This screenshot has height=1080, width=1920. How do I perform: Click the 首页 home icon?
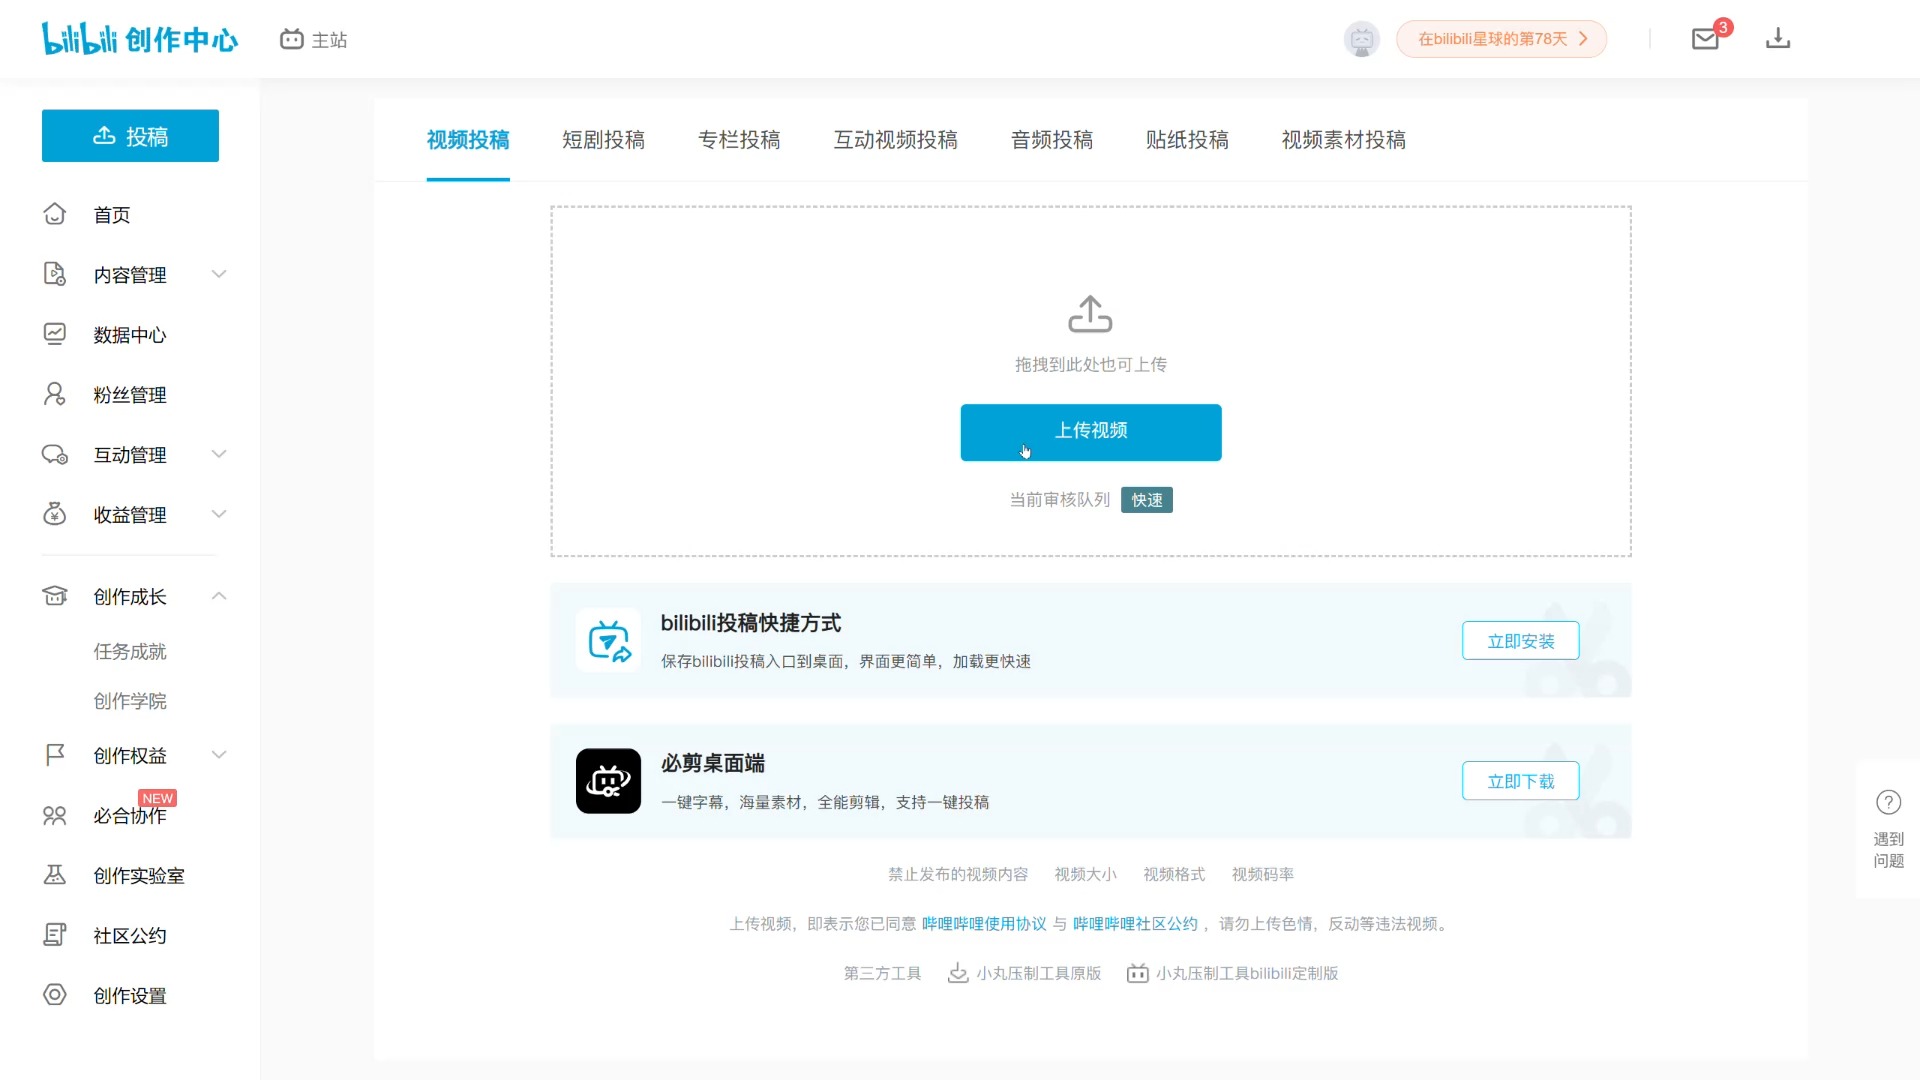pyautogui.click(x=55, y=214)
